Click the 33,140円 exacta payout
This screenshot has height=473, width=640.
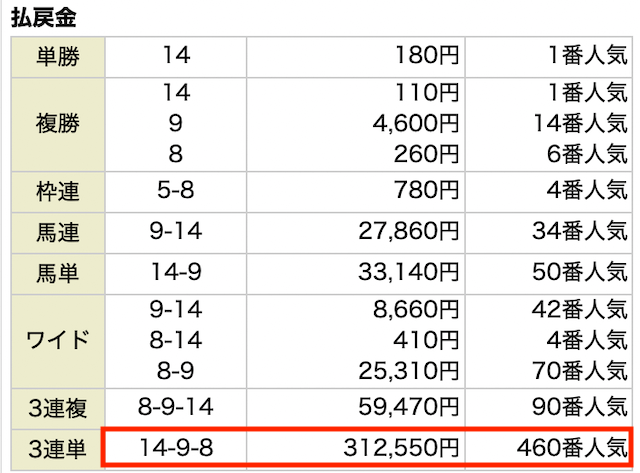(x=409, y=272)
